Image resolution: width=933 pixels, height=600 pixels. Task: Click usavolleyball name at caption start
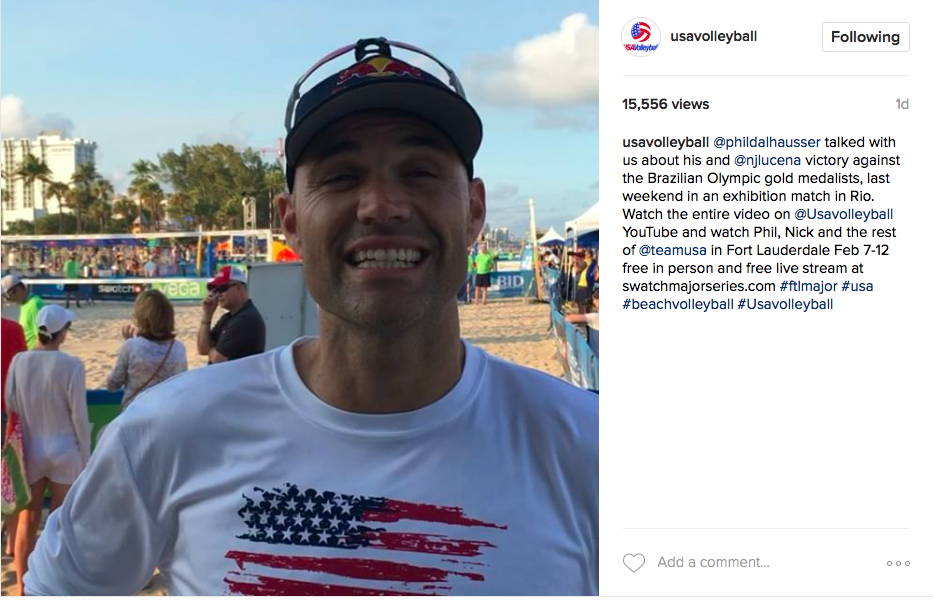coord(665,142)
